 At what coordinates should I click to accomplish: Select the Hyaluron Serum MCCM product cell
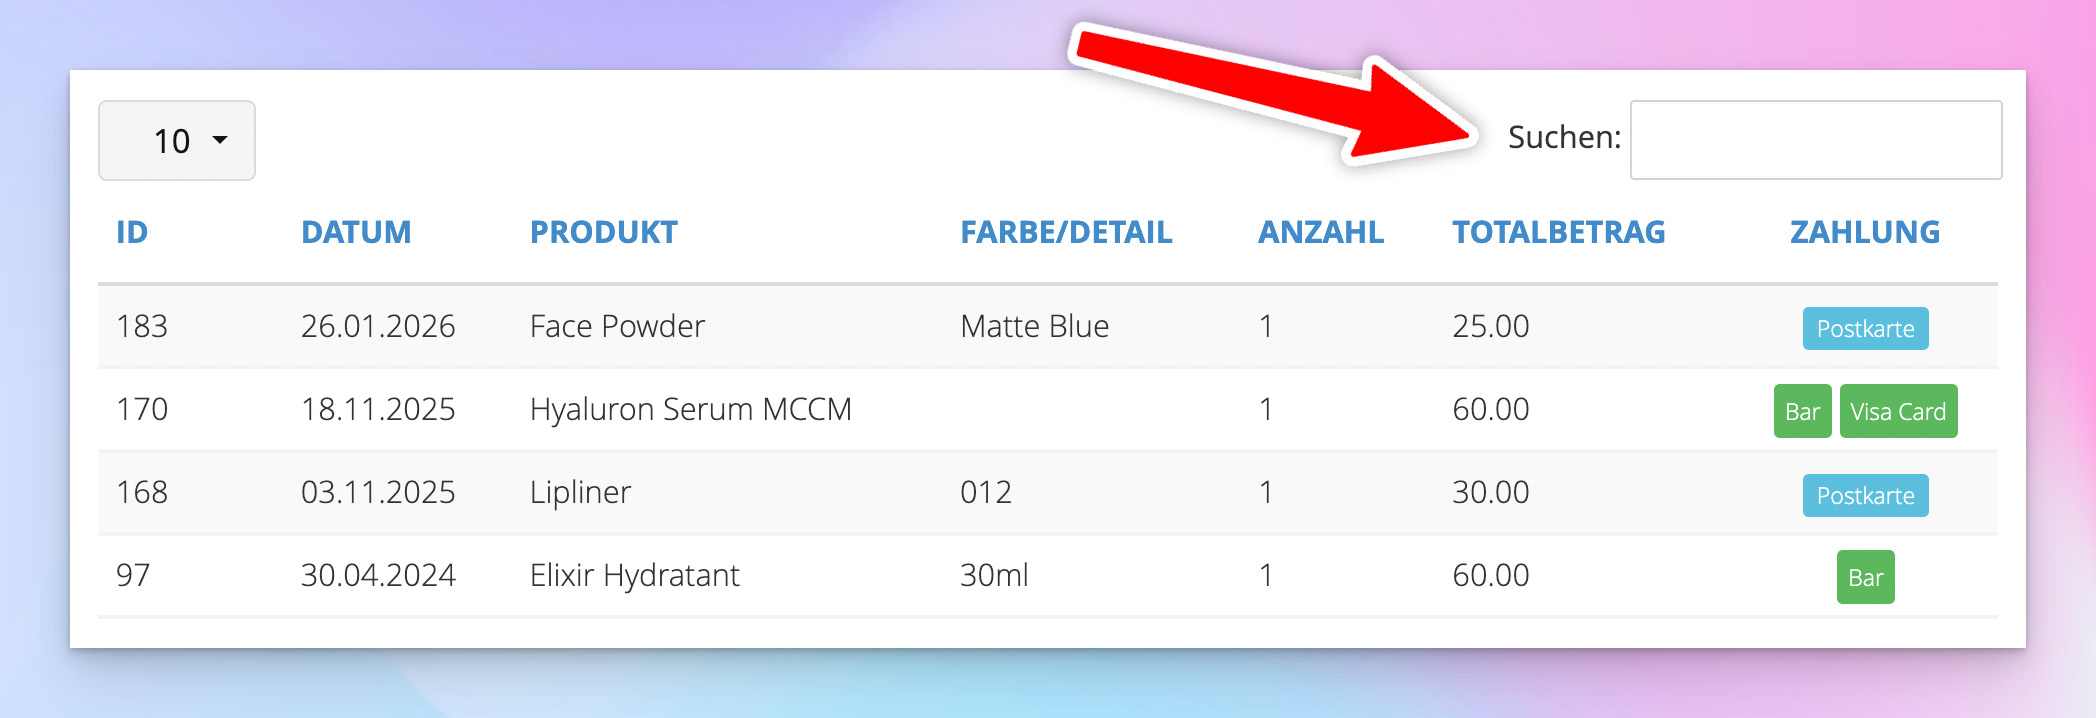[x=690, y=409]
